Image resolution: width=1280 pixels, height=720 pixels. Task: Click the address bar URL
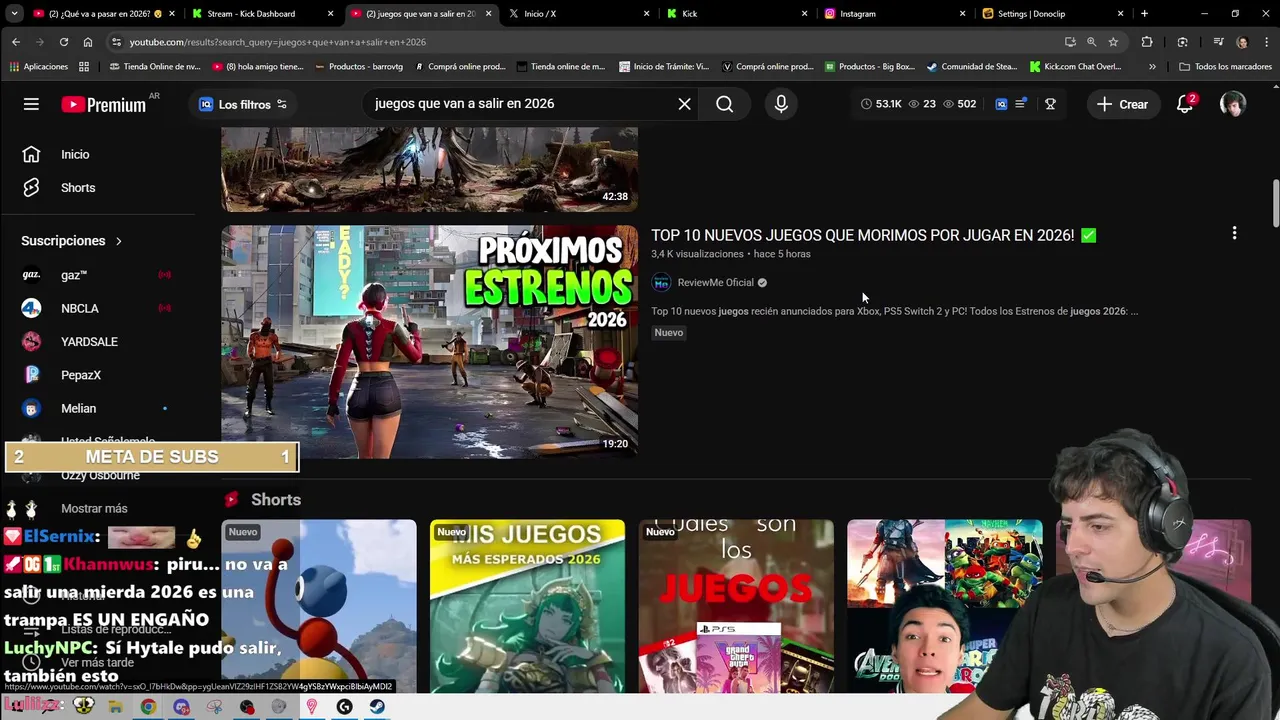click(x=277, y=42)
